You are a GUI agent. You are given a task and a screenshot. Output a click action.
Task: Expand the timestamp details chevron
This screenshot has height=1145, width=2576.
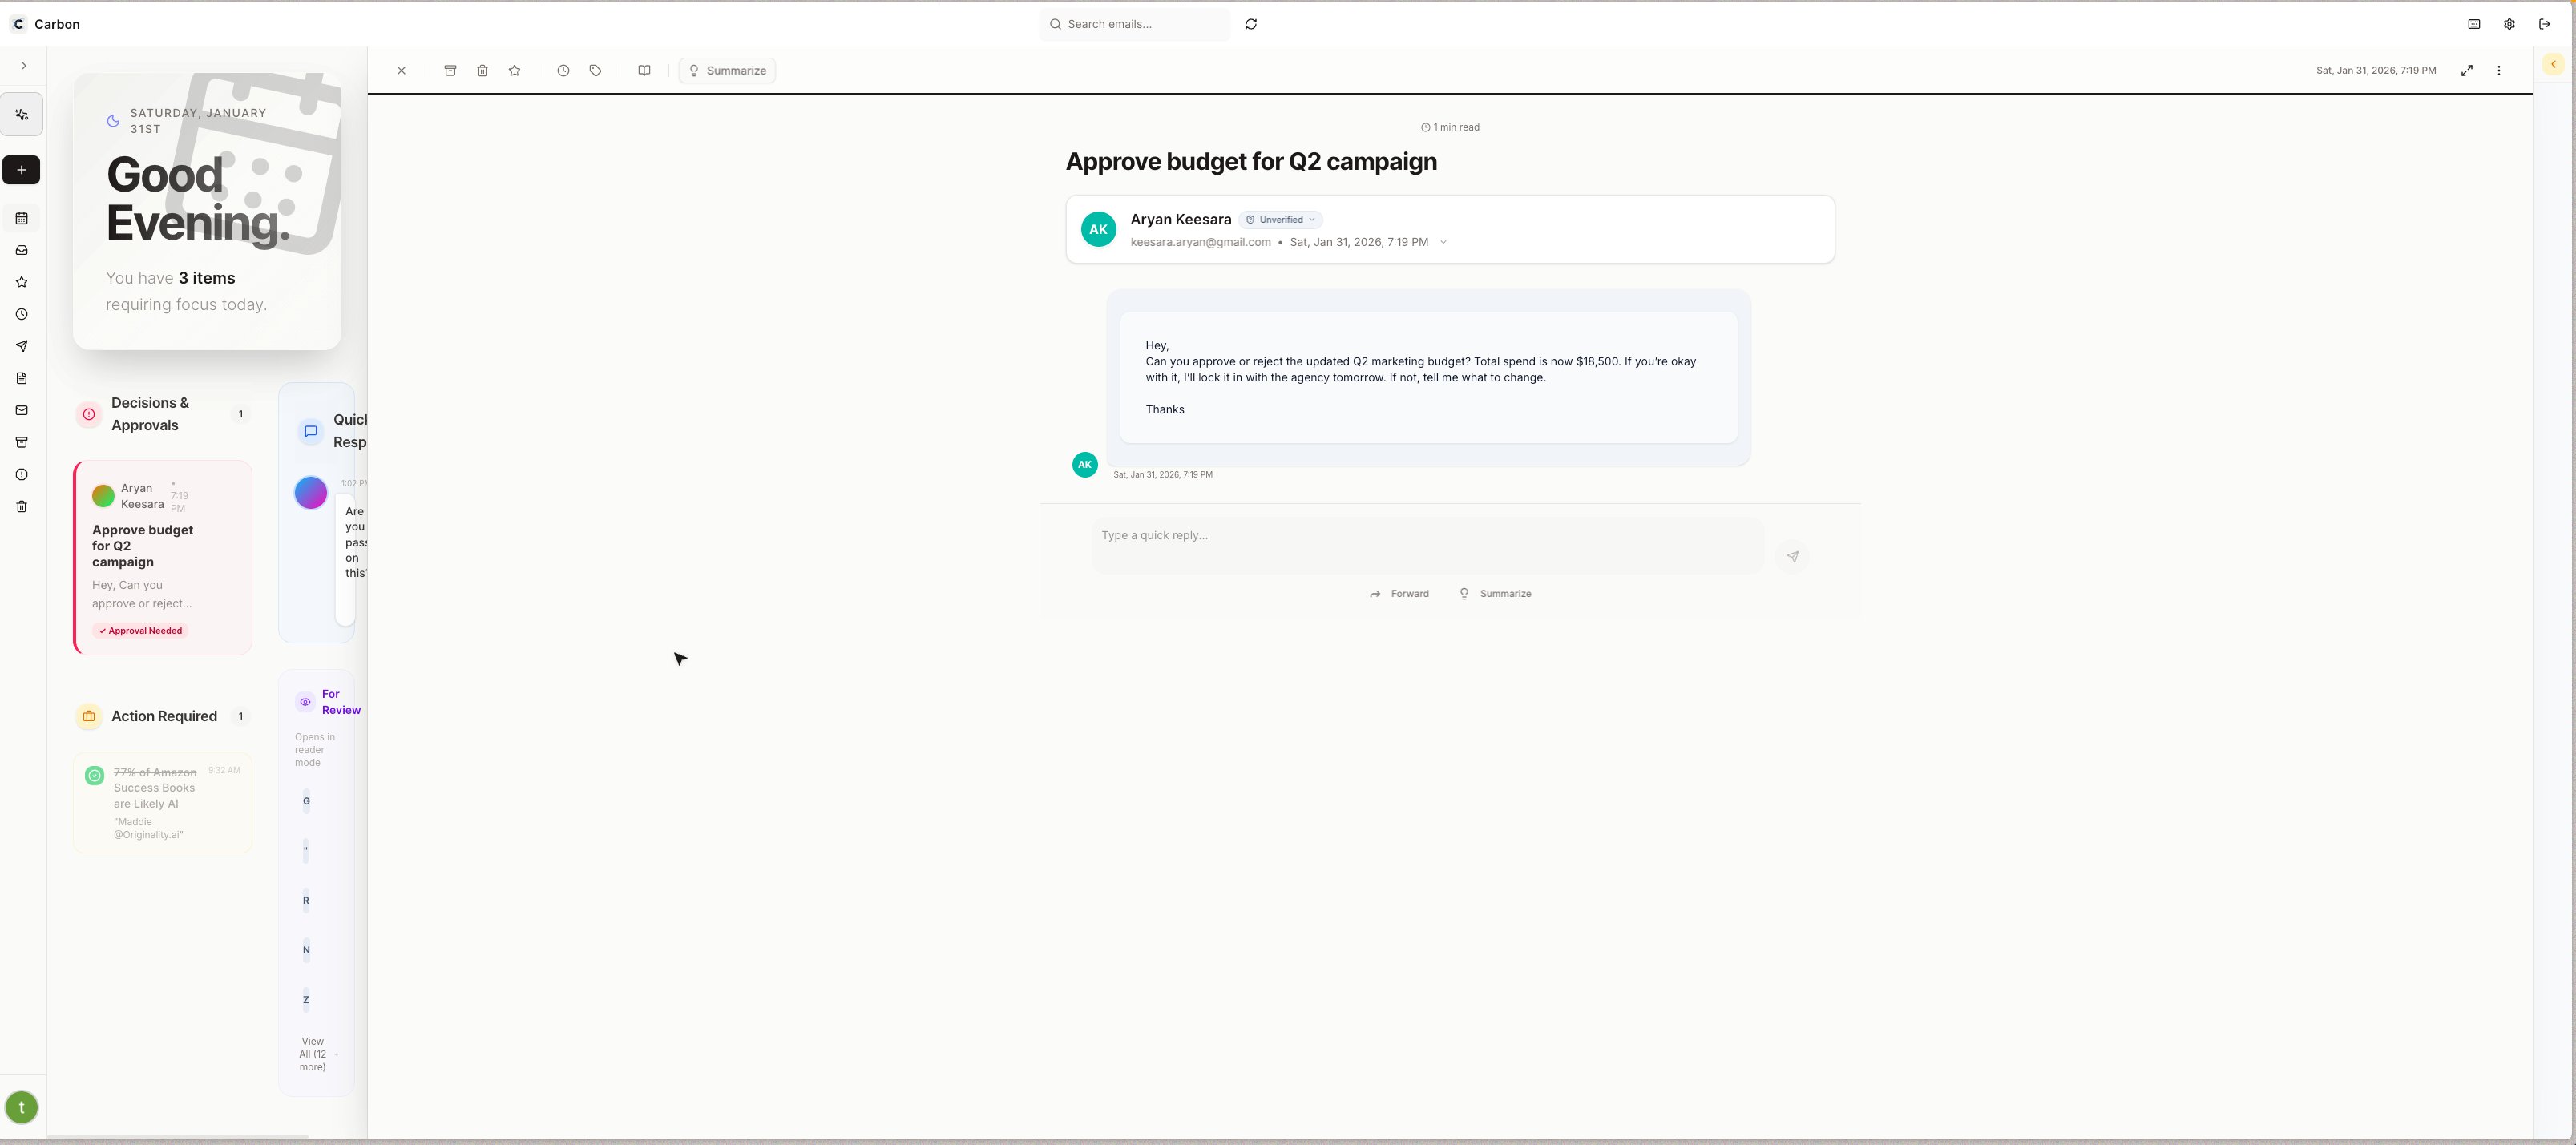(1443, 241)
